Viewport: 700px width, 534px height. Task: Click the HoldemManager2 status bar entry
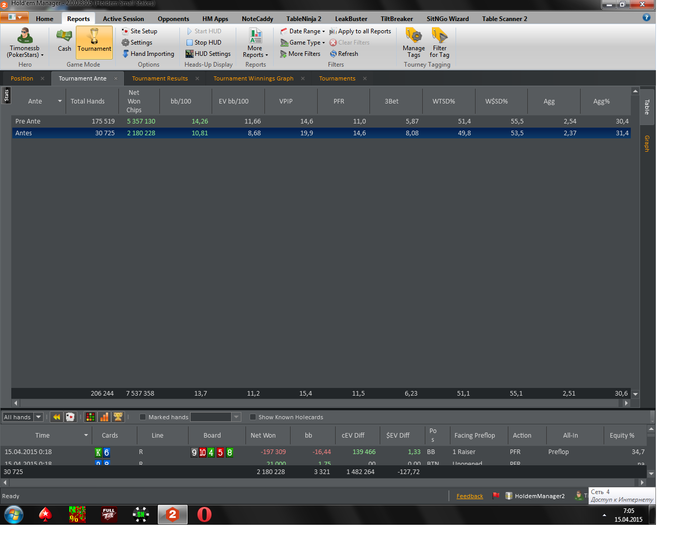click(535, 496)
